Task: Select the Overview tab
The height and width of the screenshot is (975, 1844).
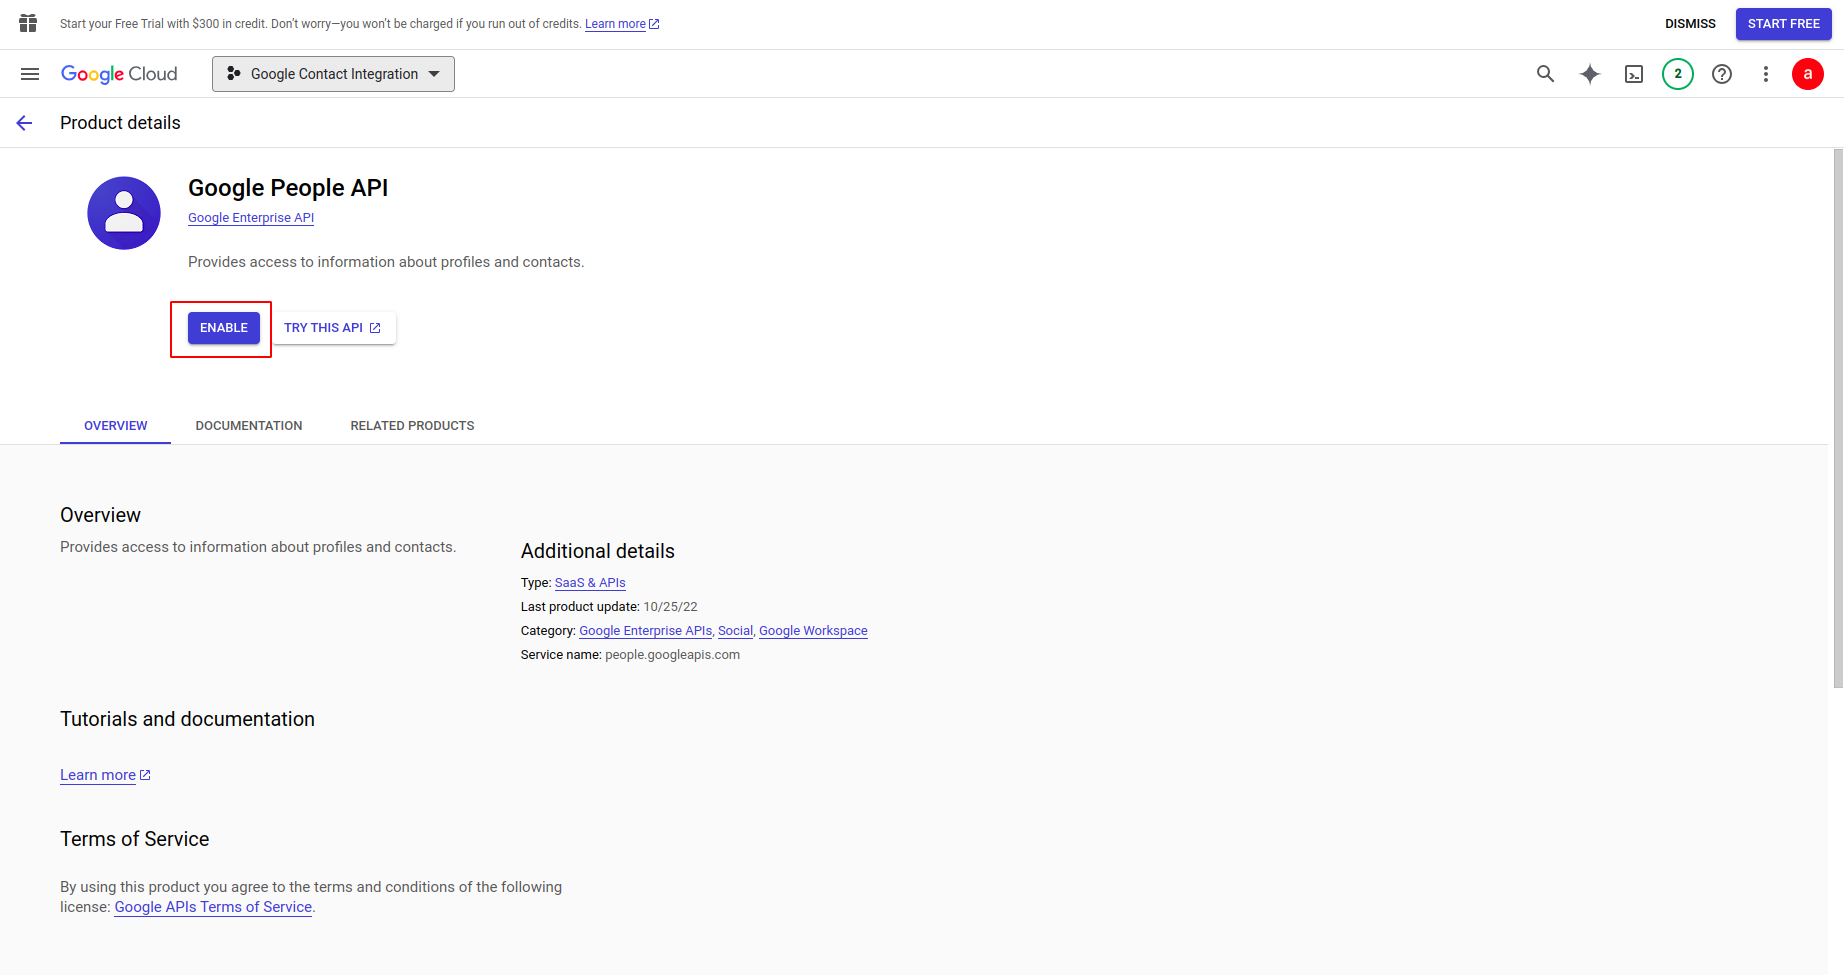Action: (116, 426)
